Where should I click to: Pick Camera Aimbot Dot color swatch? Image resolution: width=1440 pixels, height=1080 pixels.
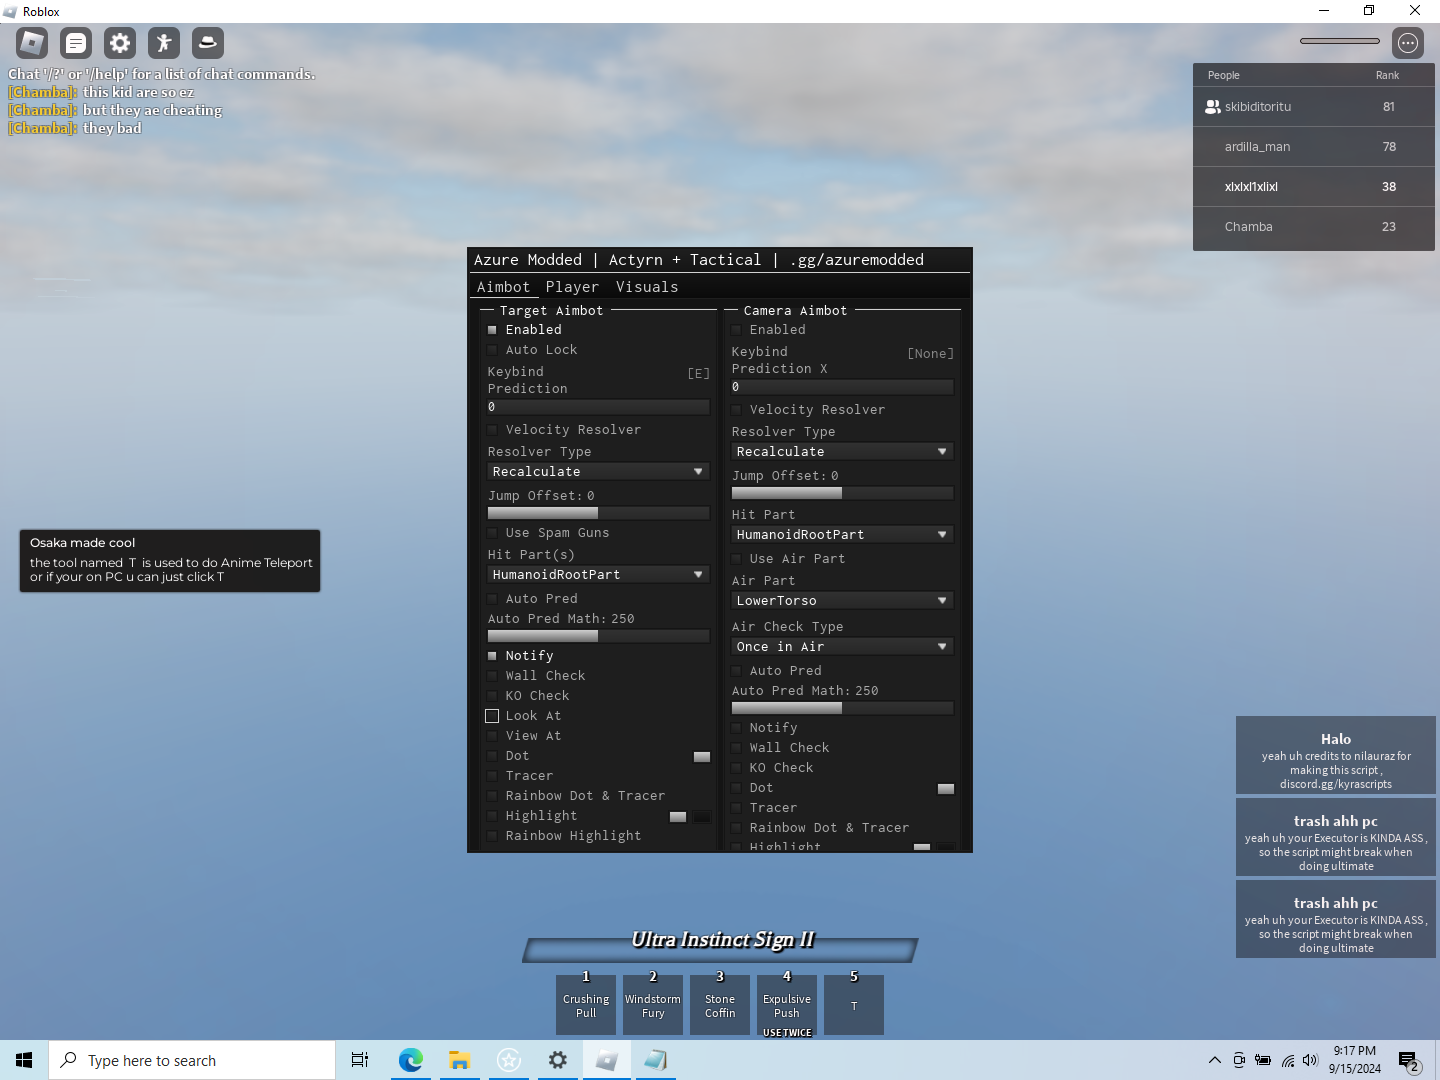coord(946,789)
